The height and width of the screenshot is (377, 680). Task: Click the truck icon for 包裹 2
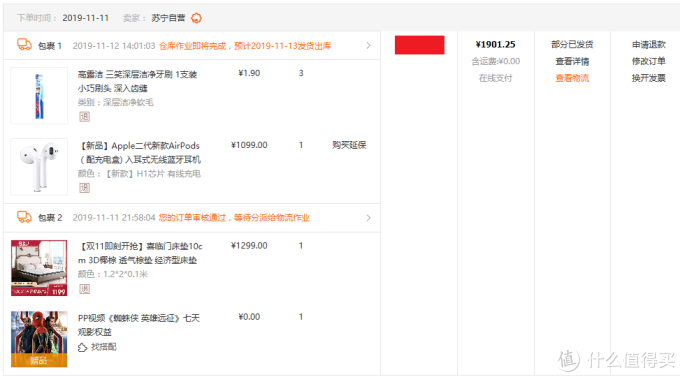[x=24, y=217]
